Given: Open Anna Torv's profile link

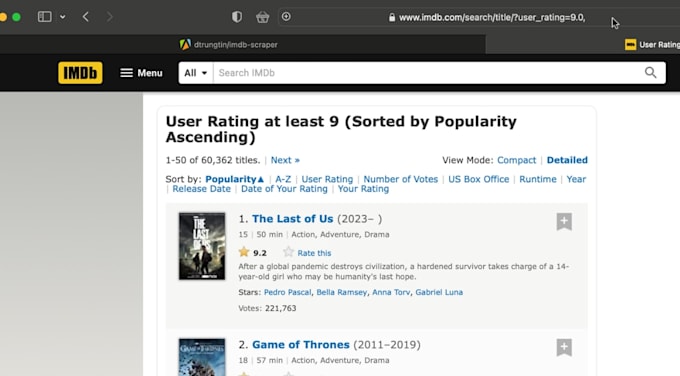Looking at the screenshot, I should coord(391,292).
